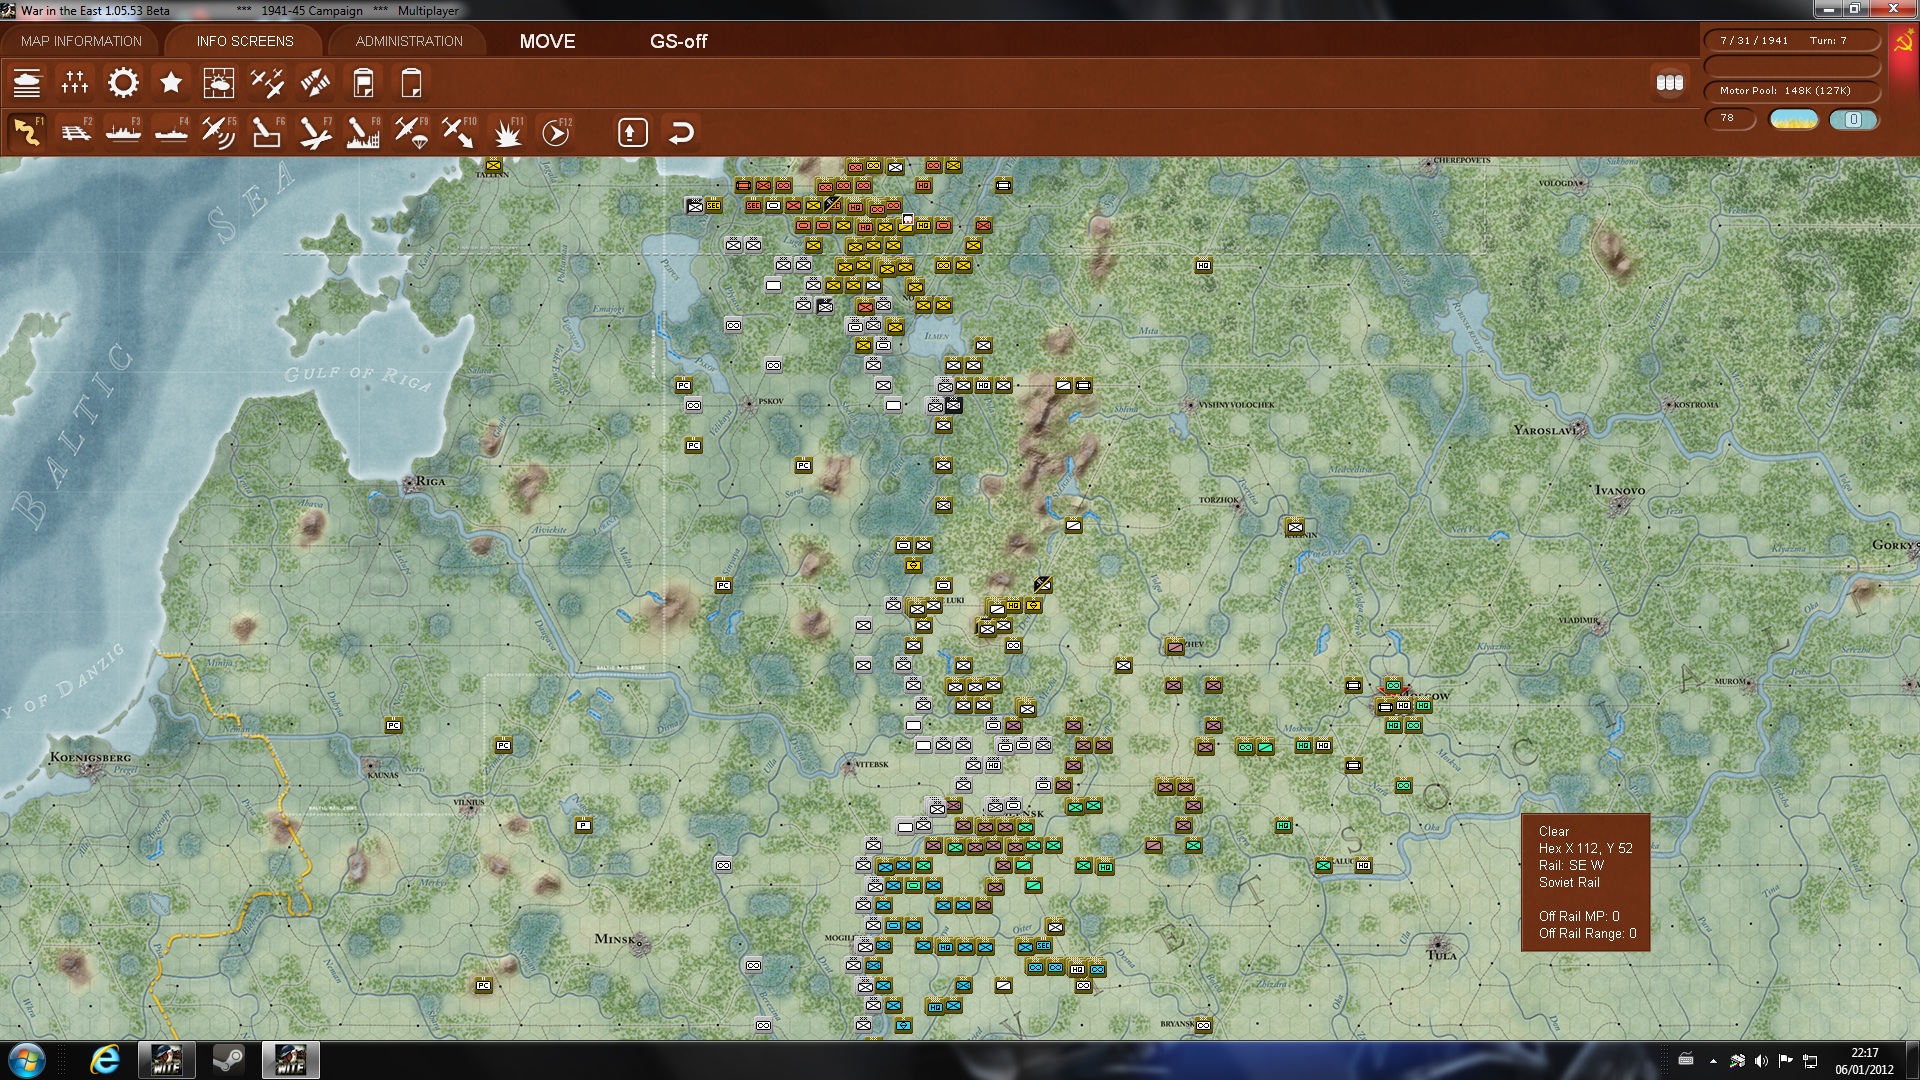Select the F4 amphibious transport mode
This screenshot has height=1080, width=1920.
[x=171, y=132]
